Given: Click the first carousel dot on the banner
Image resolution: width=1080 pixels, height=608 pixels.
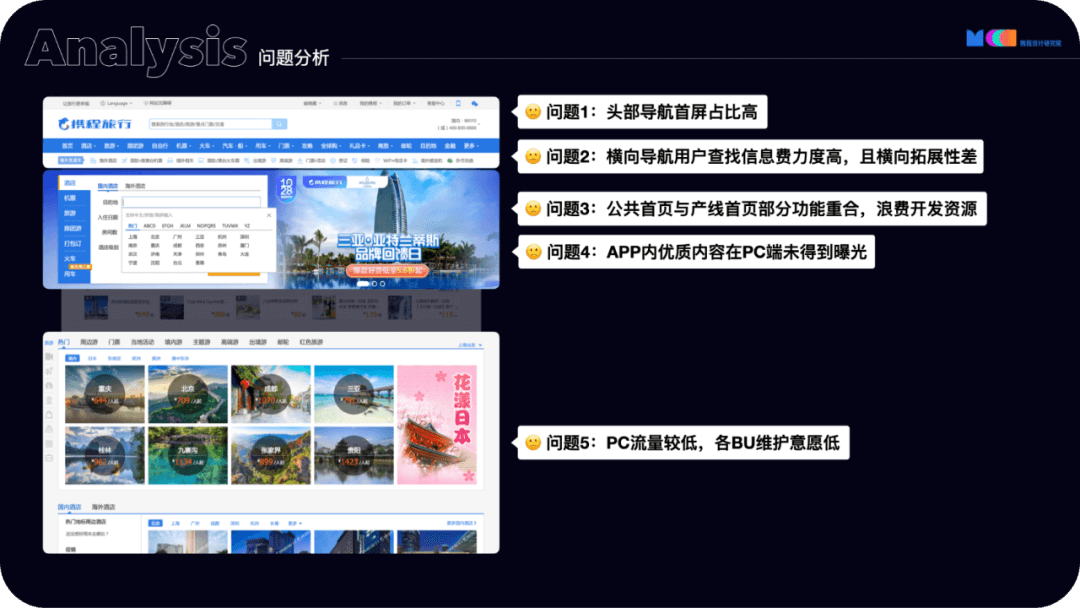Looking at the screenshot, I should point(363,284).
